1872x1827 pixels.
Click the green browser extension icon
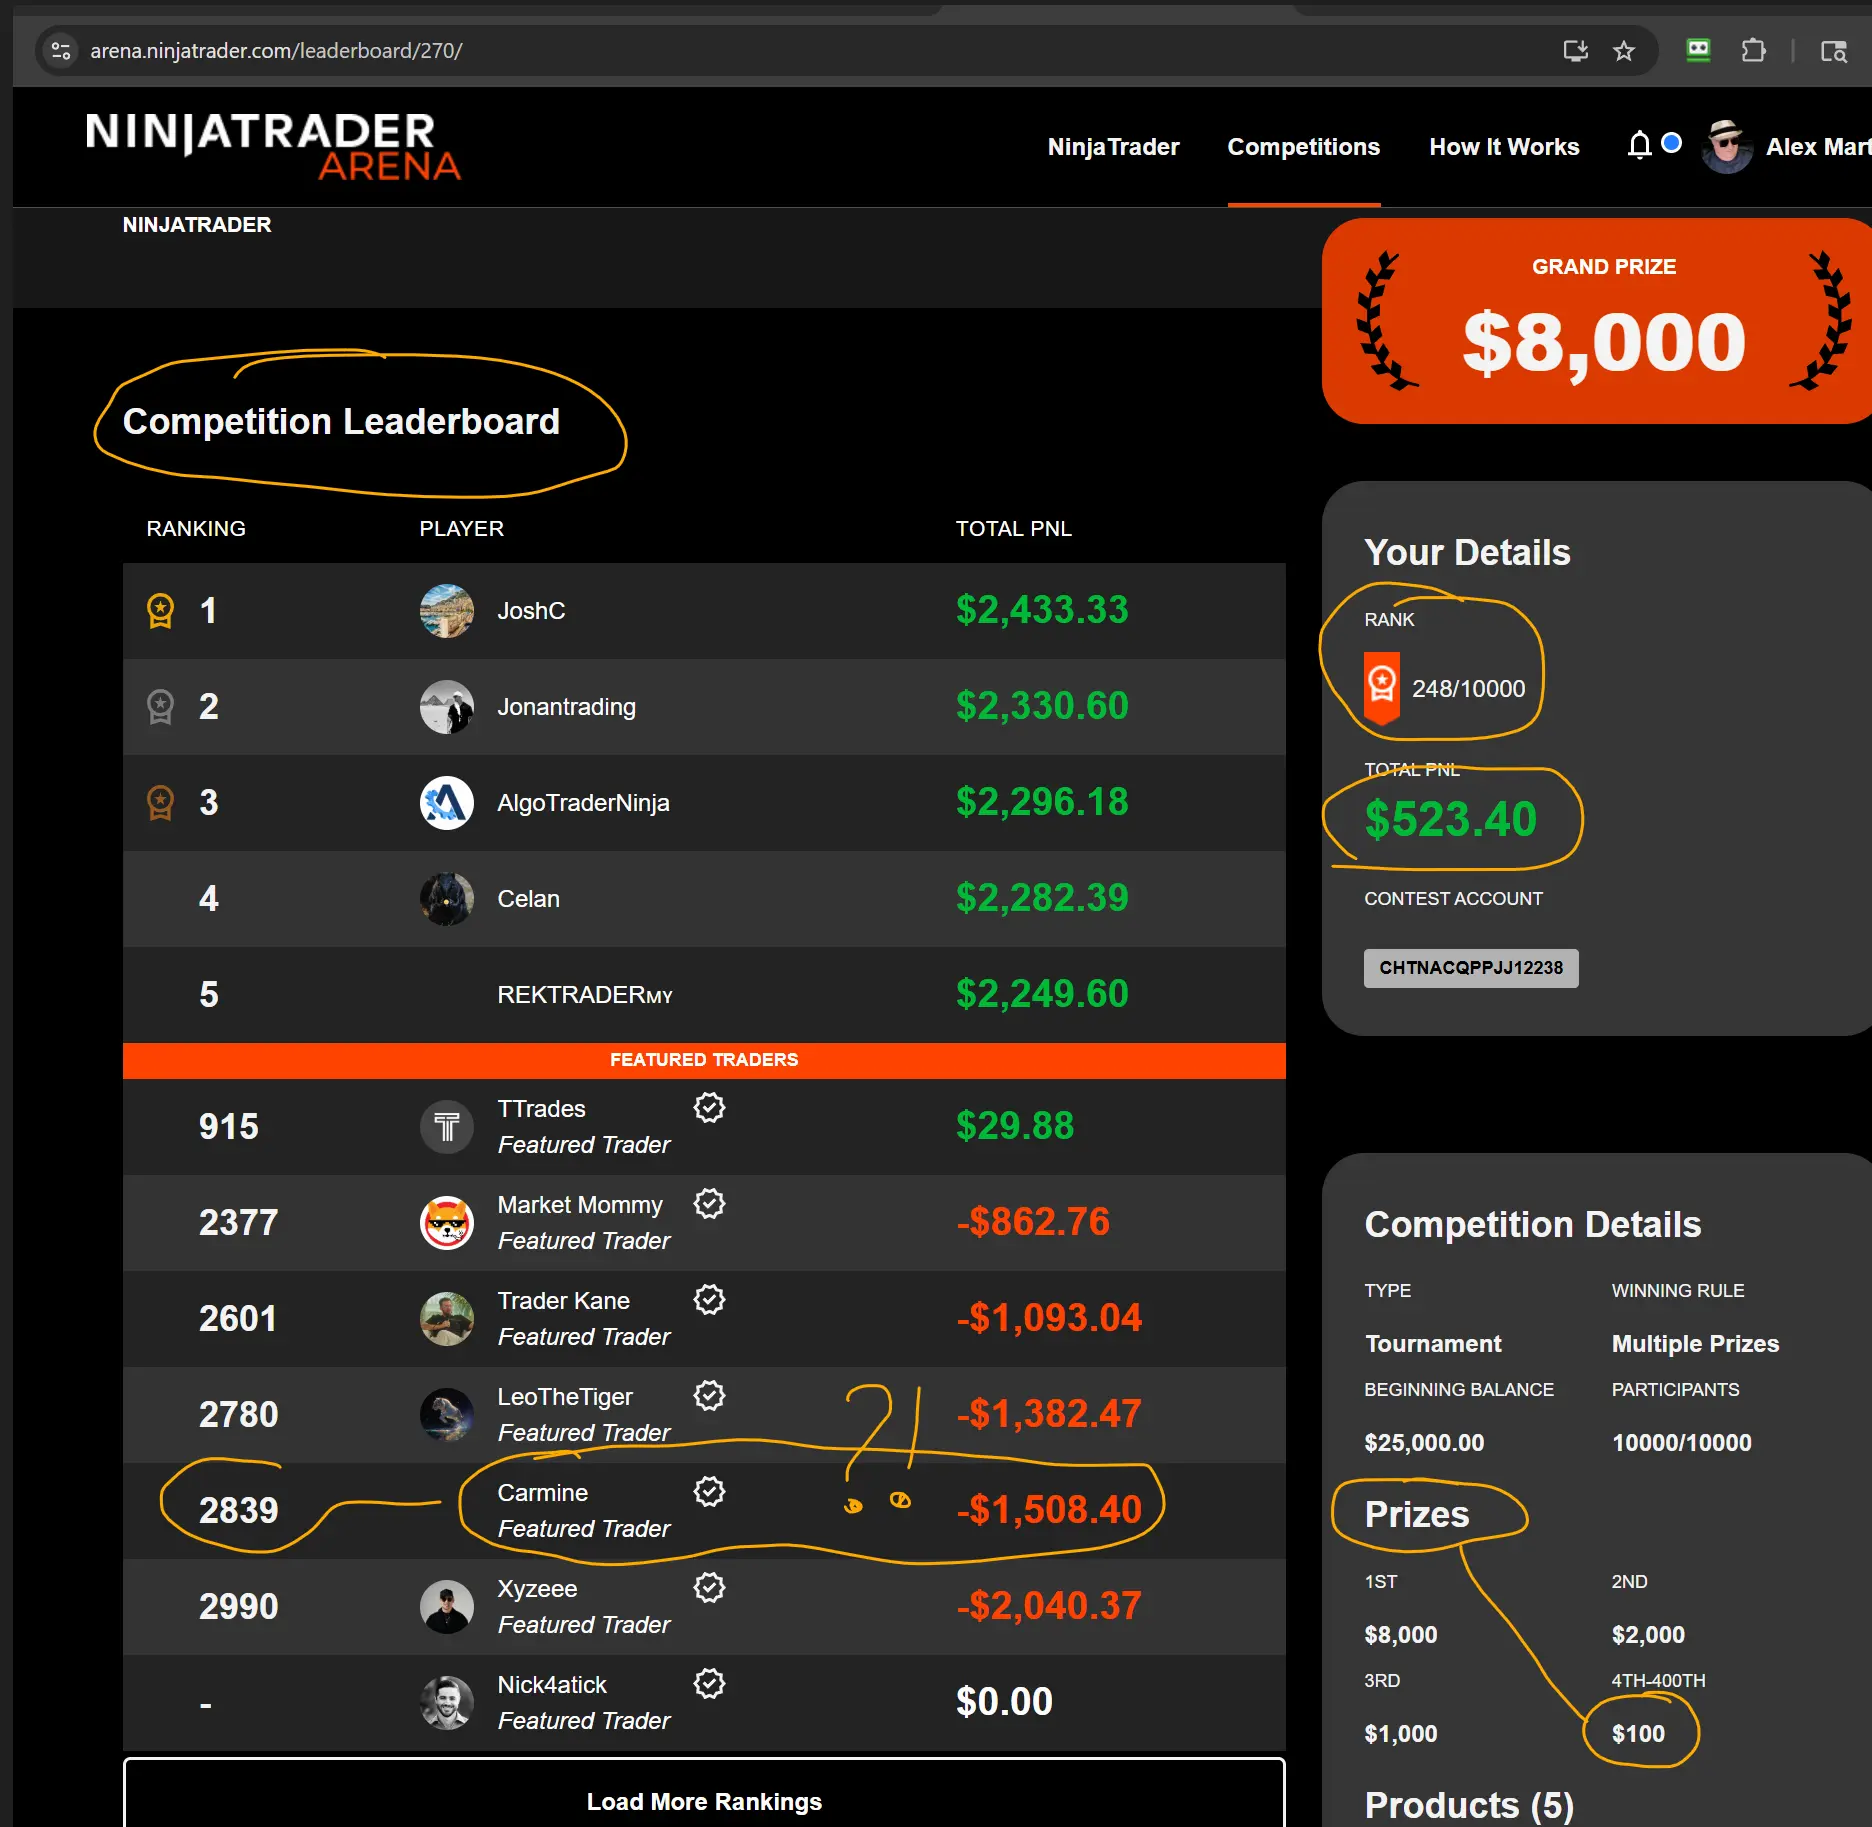point(1698,51)
